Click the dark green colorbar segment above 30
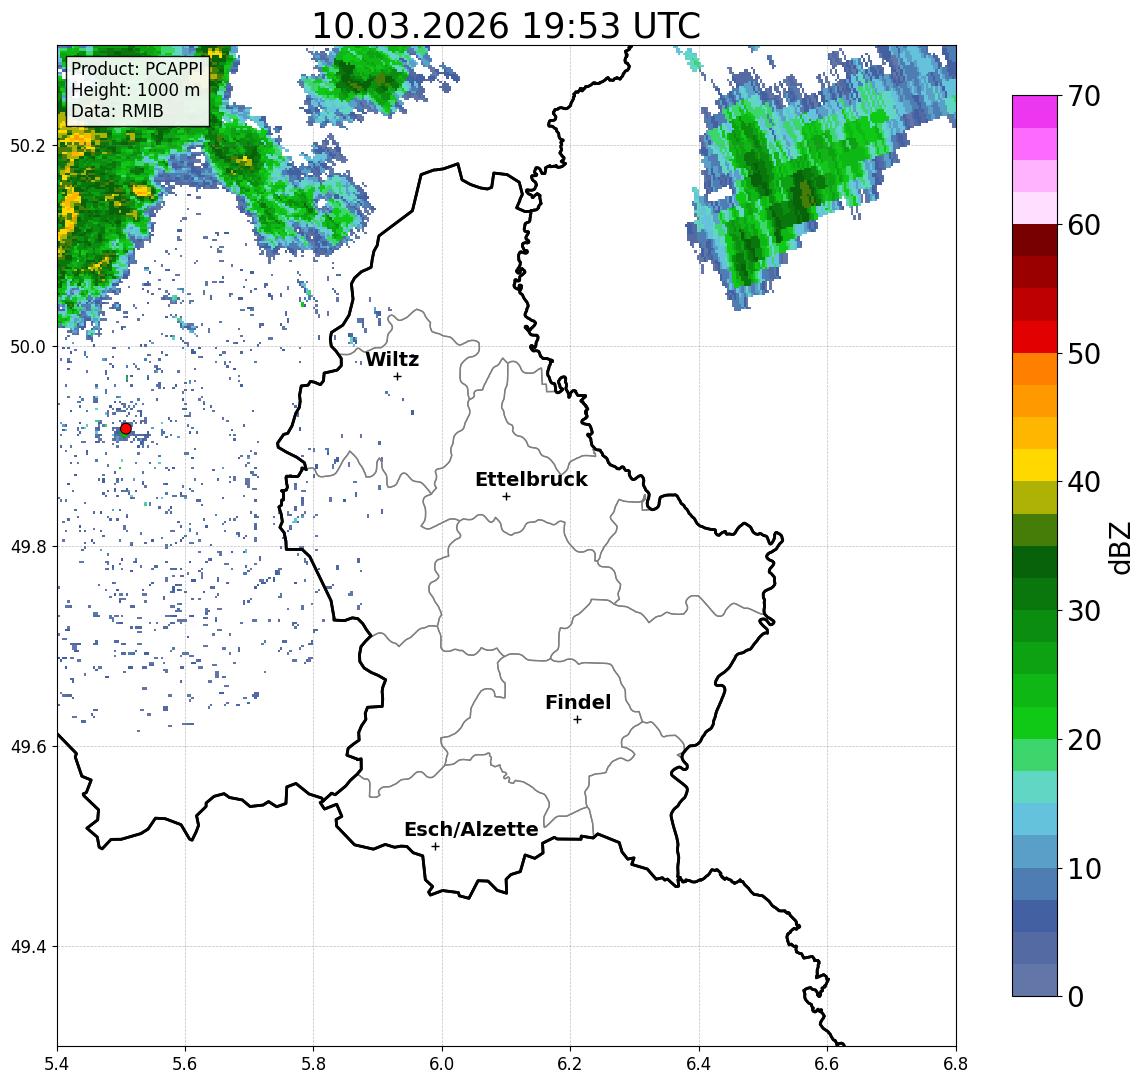Image resolution: width=1145 pixels, height=1084 pixels. pos(1035,594)
